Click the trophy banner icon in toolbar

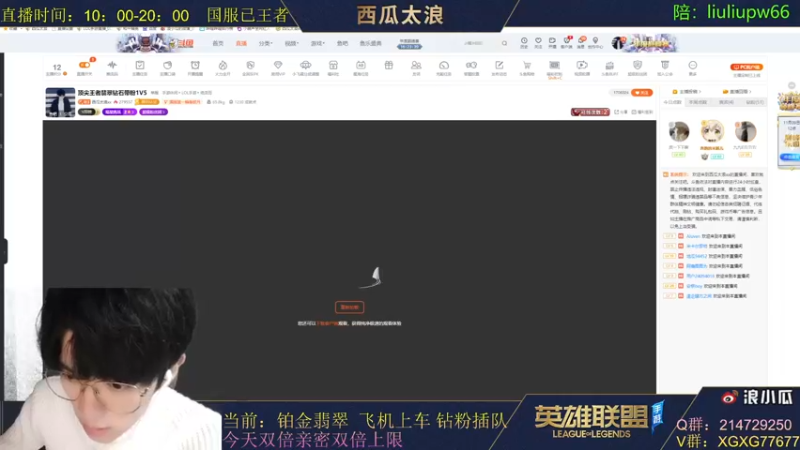pyautogui.click(x=665, y=65)
